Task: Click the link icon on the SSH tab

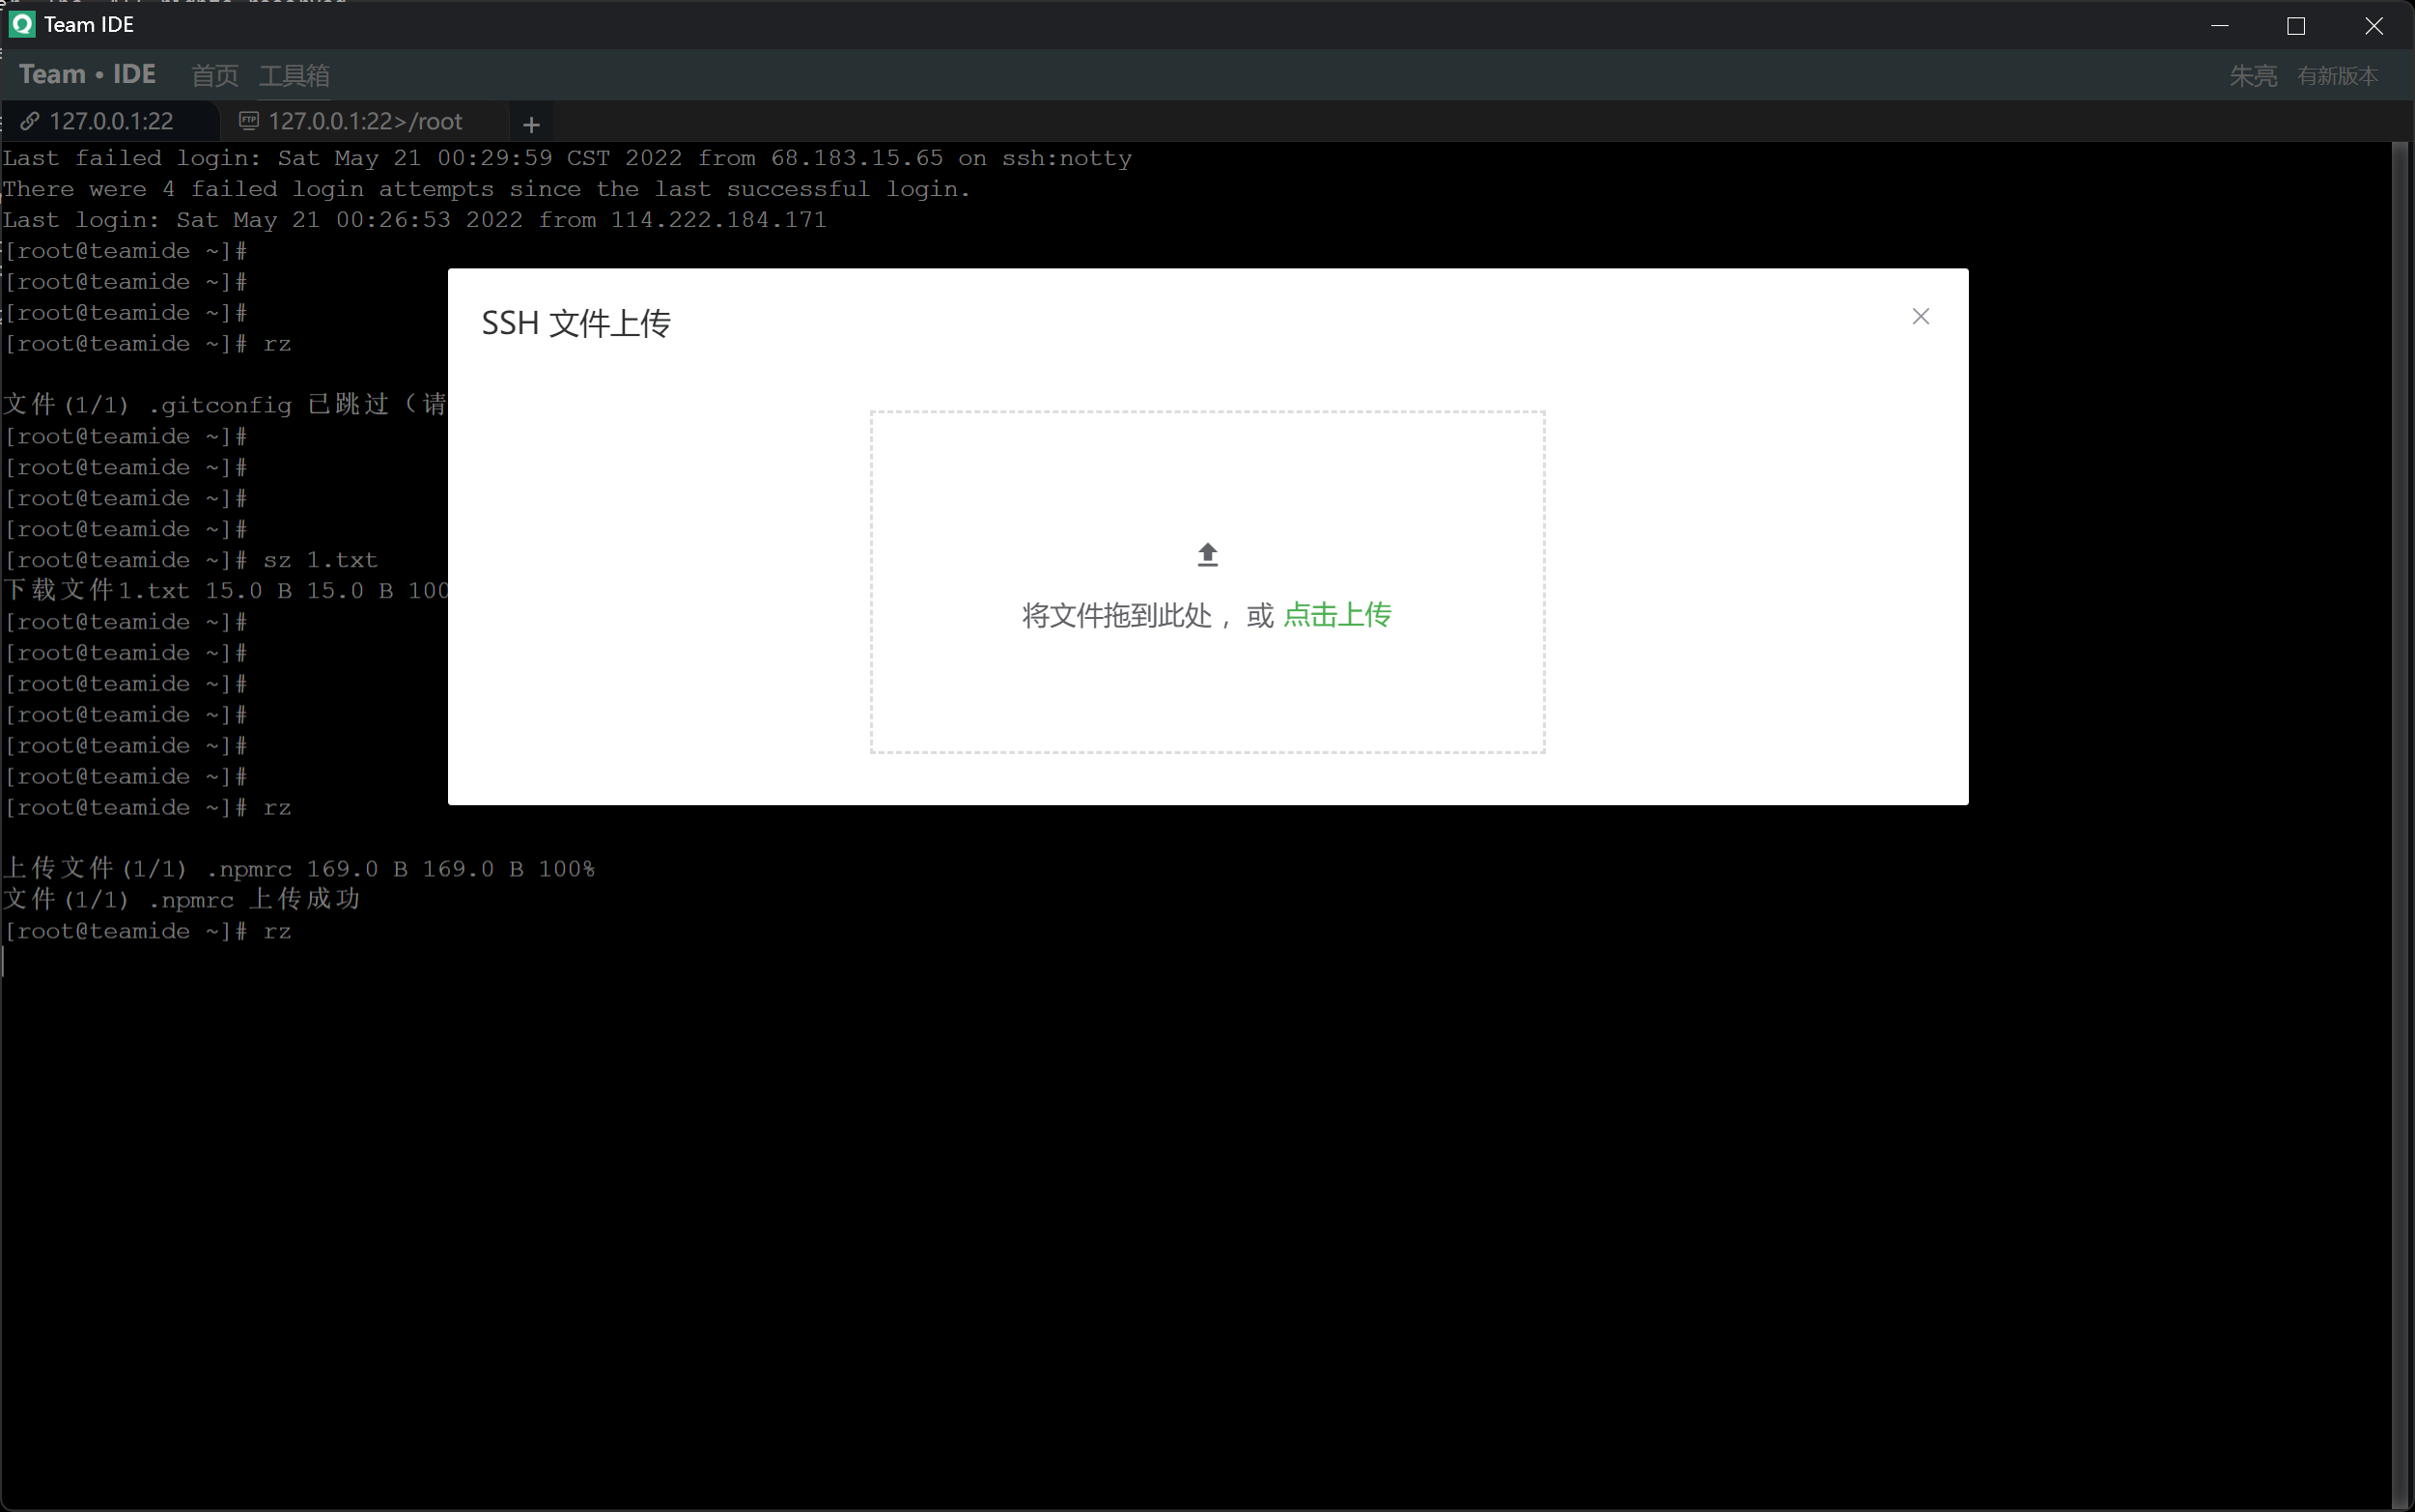Action: click(31, 121)
